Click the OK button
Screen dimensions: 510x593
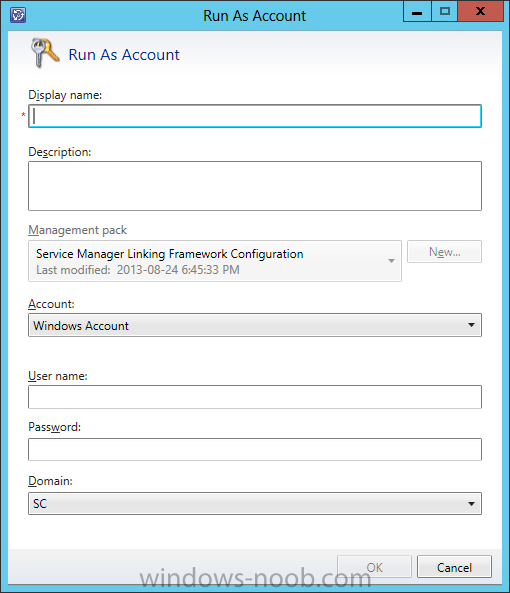pos(374,567)
